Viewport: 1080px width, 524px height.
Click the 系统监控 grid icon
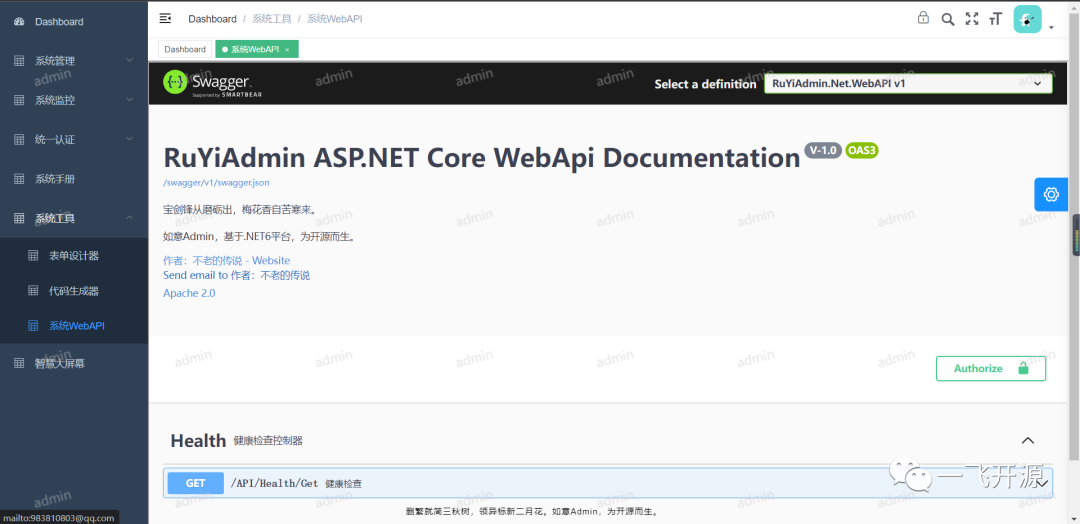(19, 100)
